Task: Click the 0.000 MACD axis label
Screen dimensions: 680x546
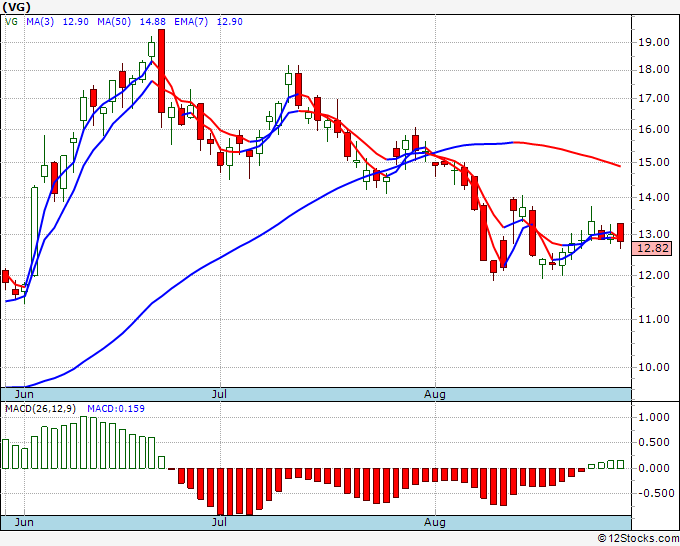Action: pyautogui.click(x=654, y=468)
